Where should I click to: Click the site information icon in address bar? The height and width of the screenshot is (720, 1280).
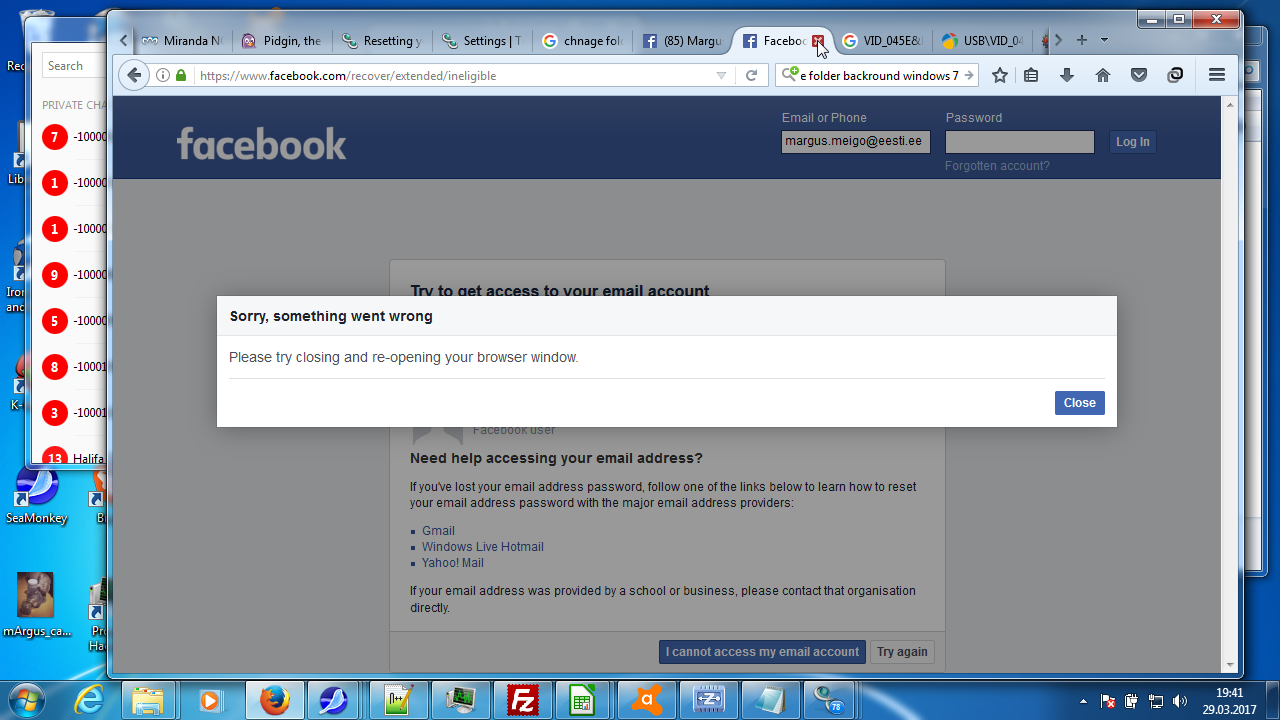[163, 75]
